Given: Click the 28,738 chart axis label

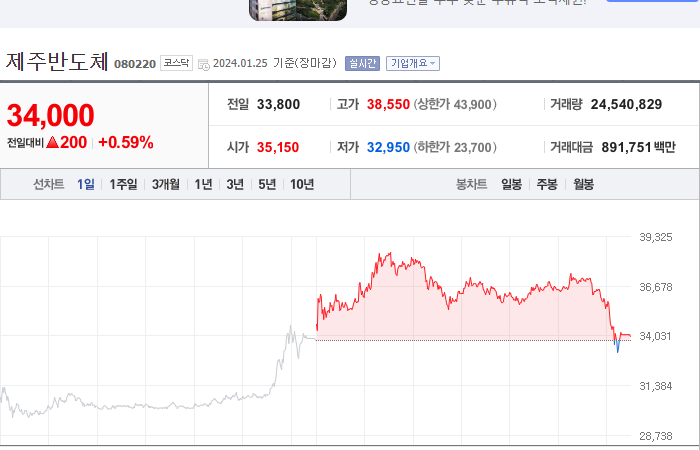Looking at the screenshot, I should tap(656, 436).
